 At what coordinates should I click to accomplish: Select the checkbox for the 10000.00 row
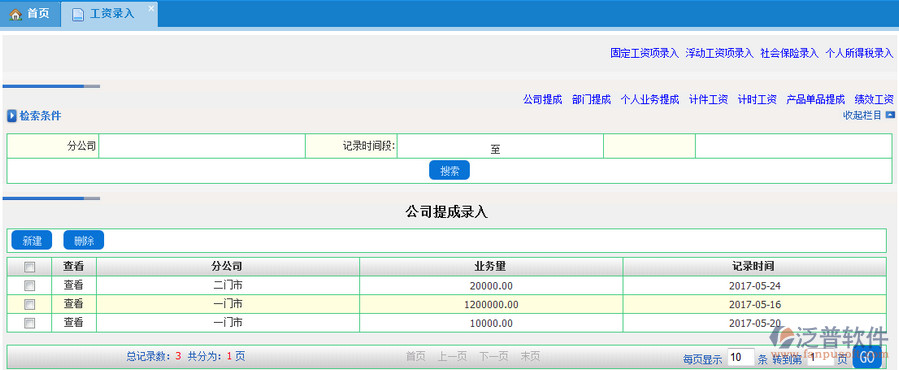[29, 323]
